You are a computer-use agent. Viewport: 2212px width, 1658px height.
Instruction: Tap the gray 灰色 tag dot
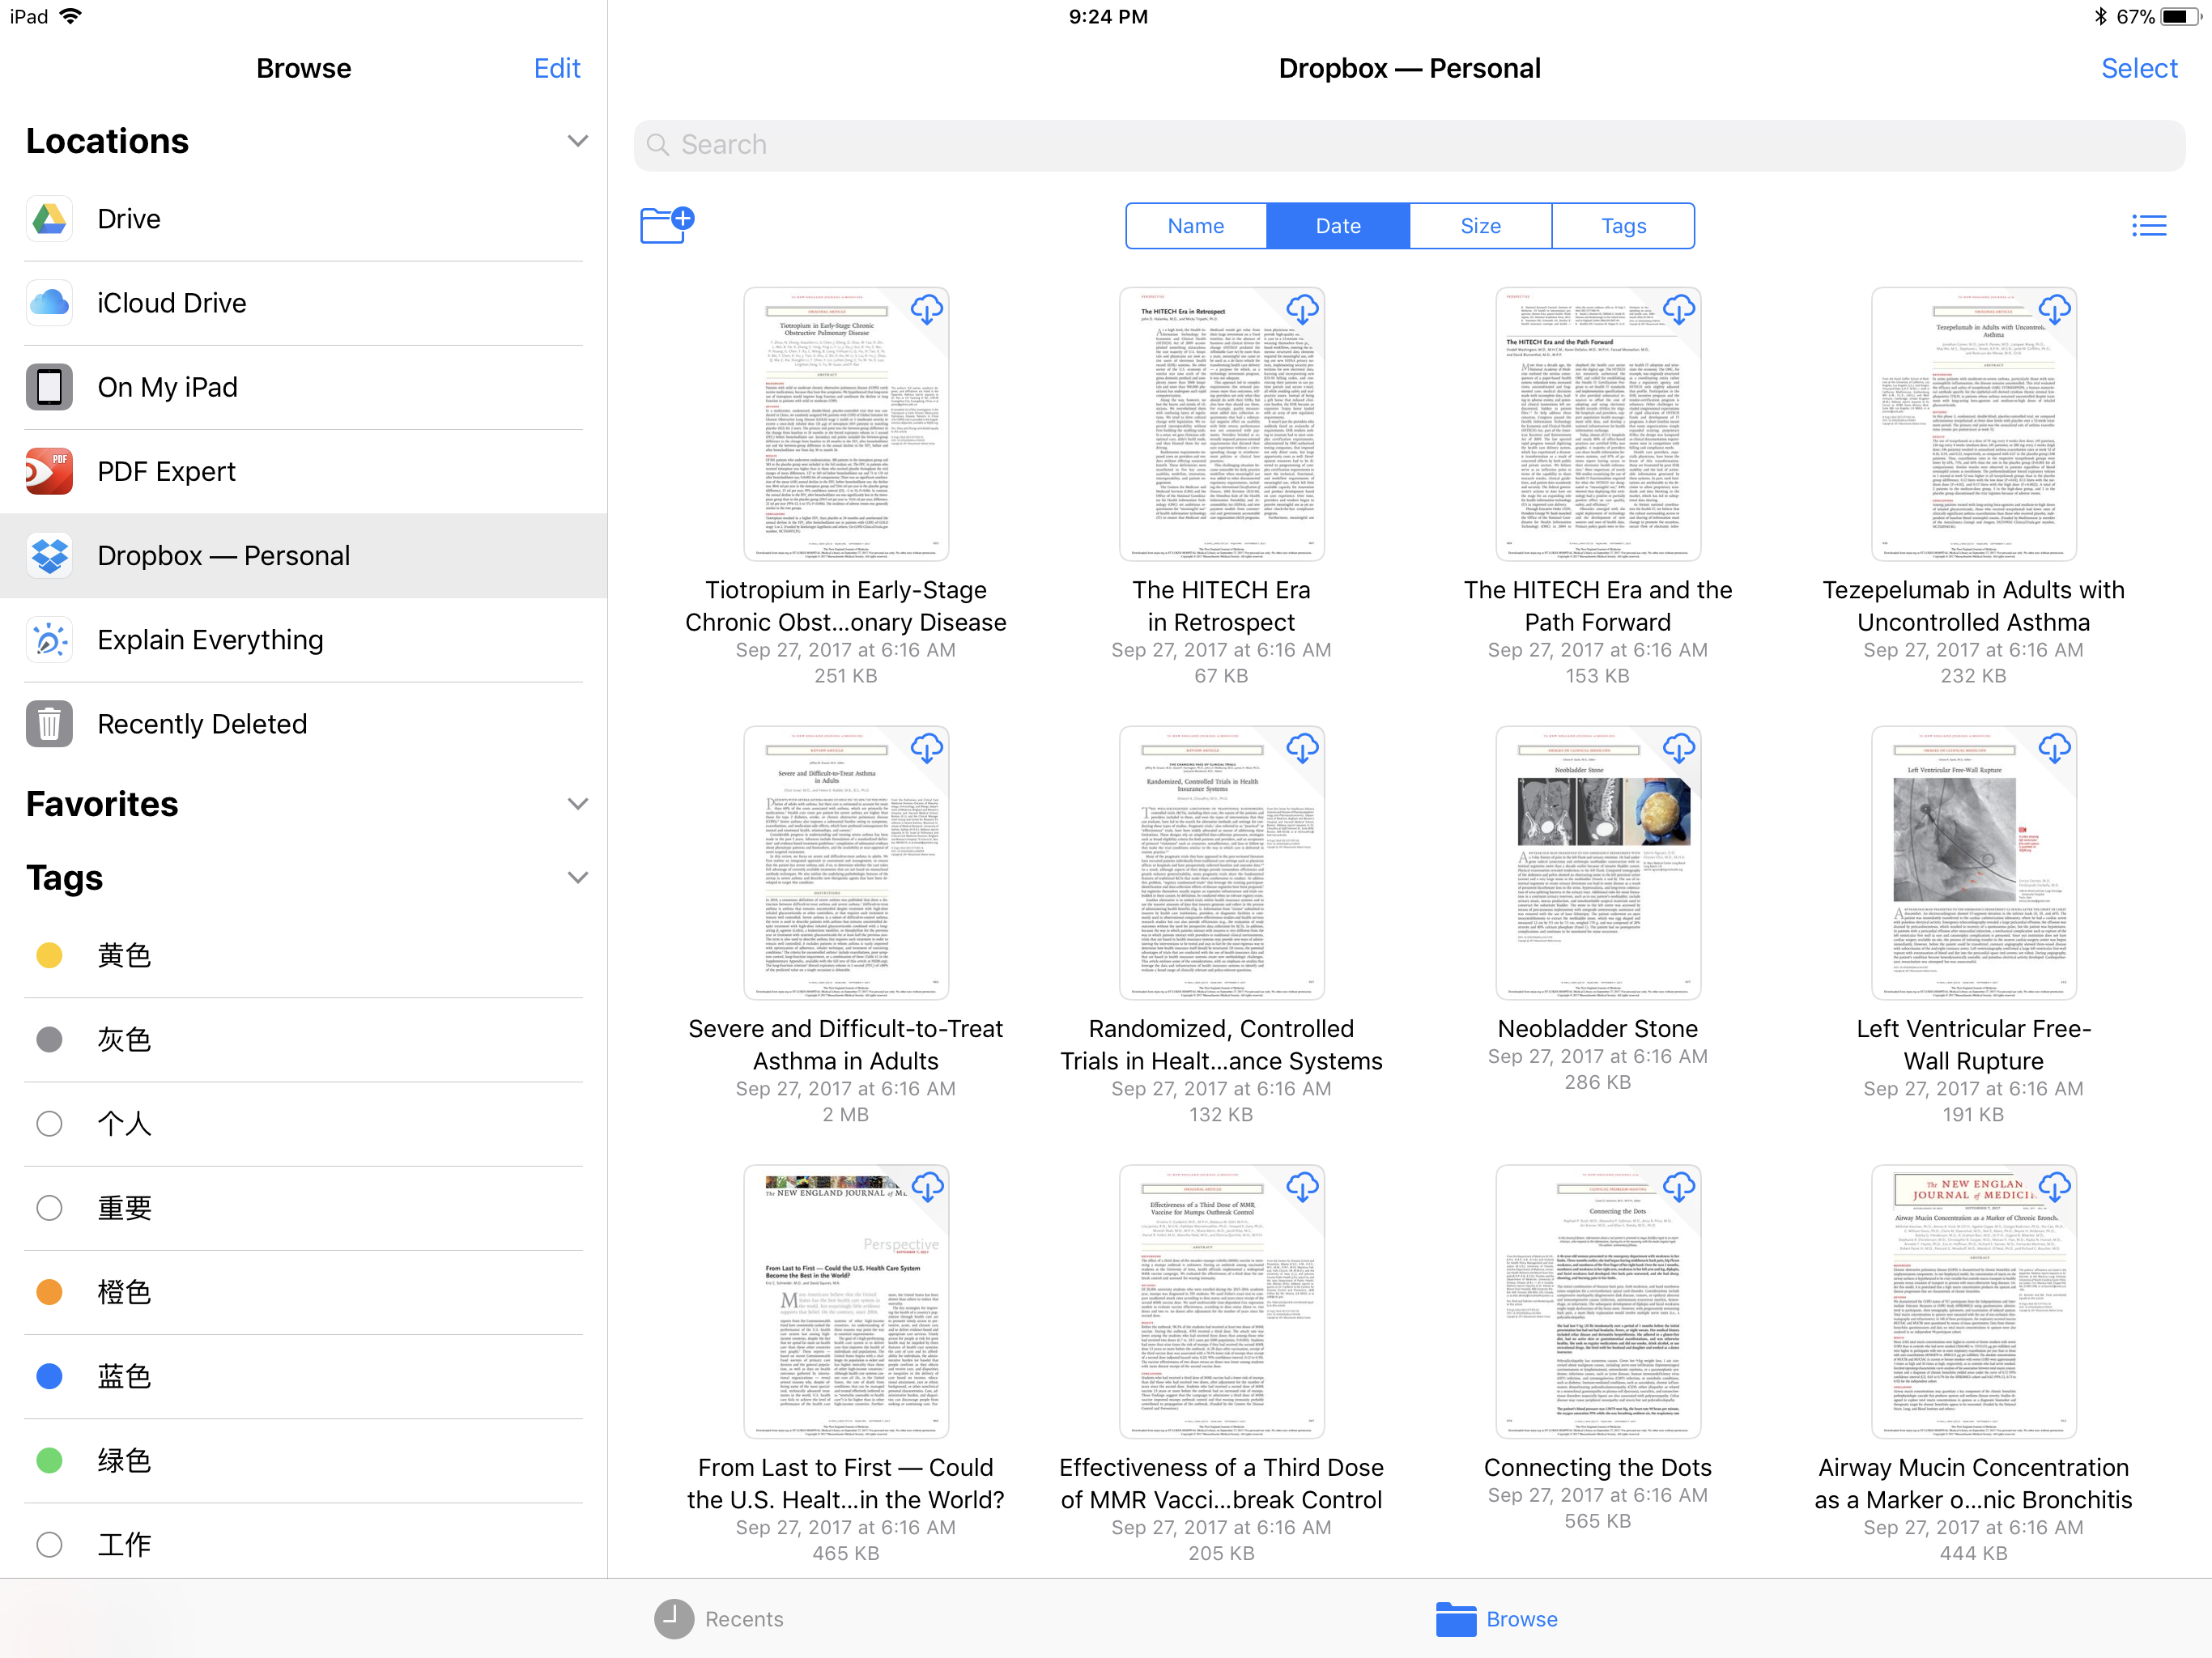point(49,1040)
